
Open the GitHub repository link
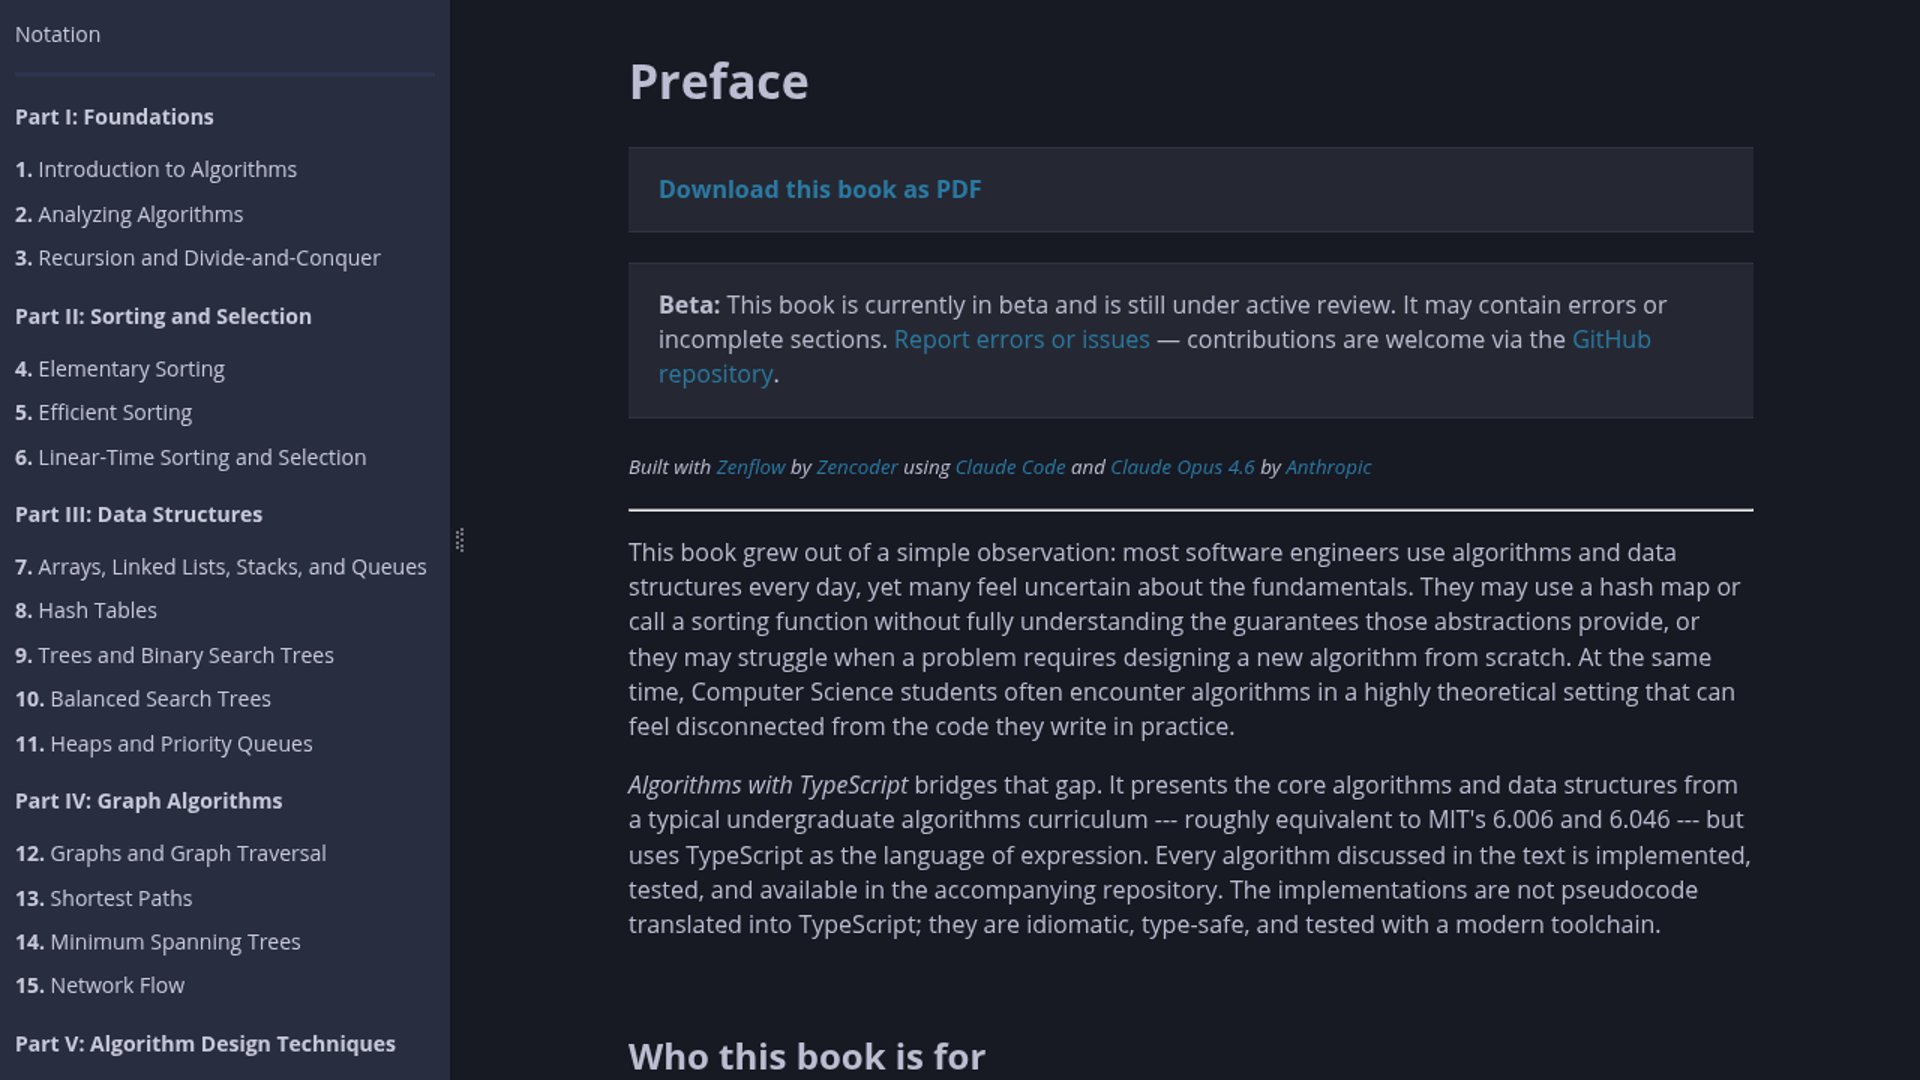click(x=1610, y=340)
